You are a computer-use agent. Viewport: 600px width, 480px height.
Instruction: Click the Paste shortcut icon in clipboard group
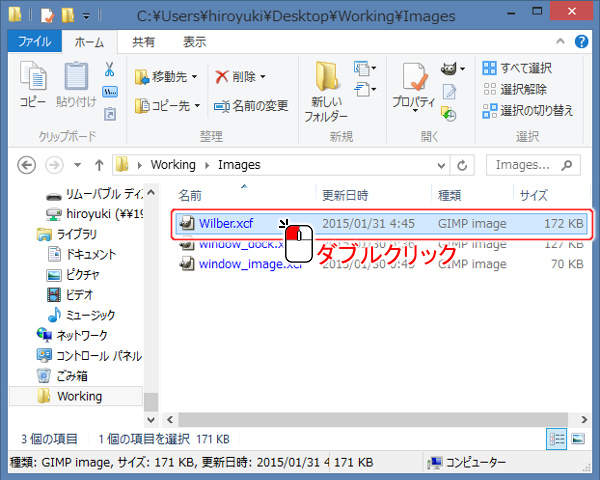(x=110, y=114)
